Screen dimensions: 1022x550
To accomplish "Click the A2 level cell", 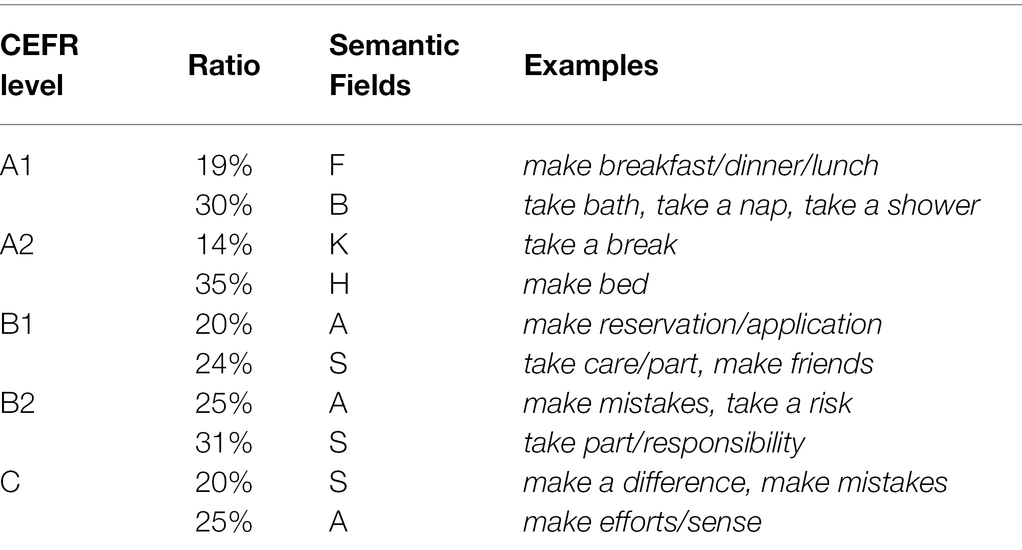I will tap(17, 245).
